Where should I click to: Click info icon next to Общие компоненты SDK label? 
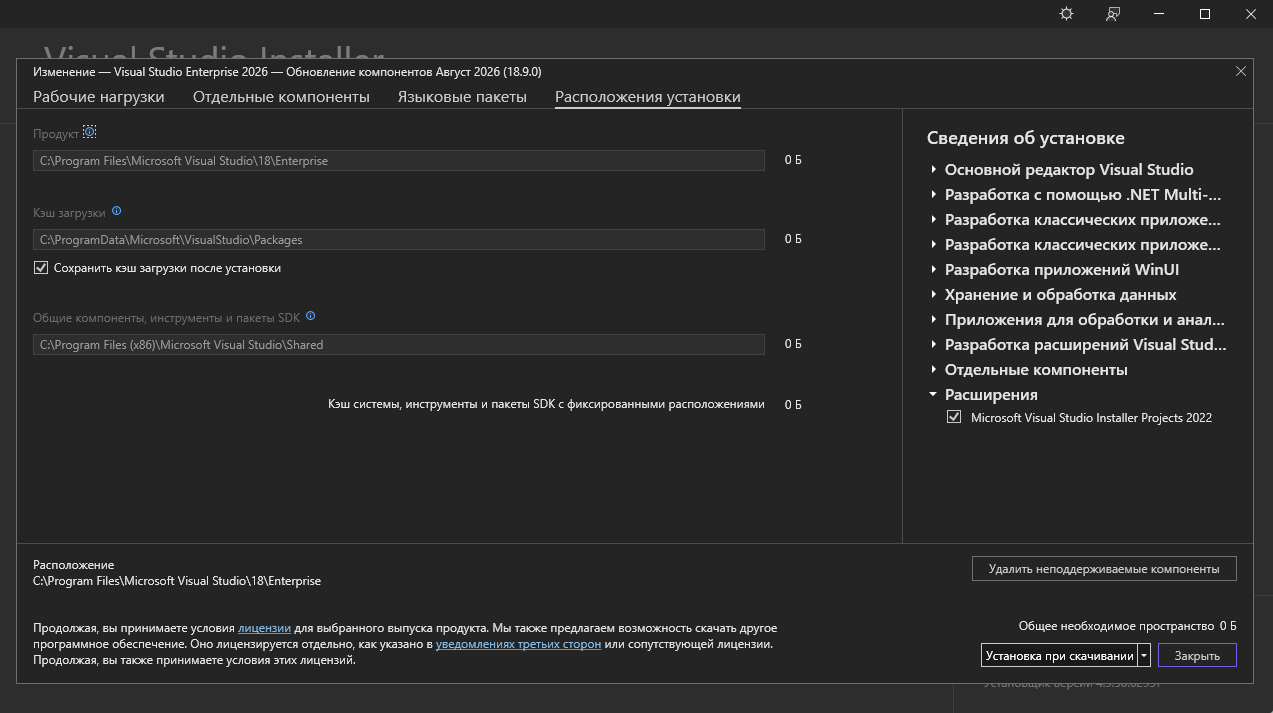(311, 316)
